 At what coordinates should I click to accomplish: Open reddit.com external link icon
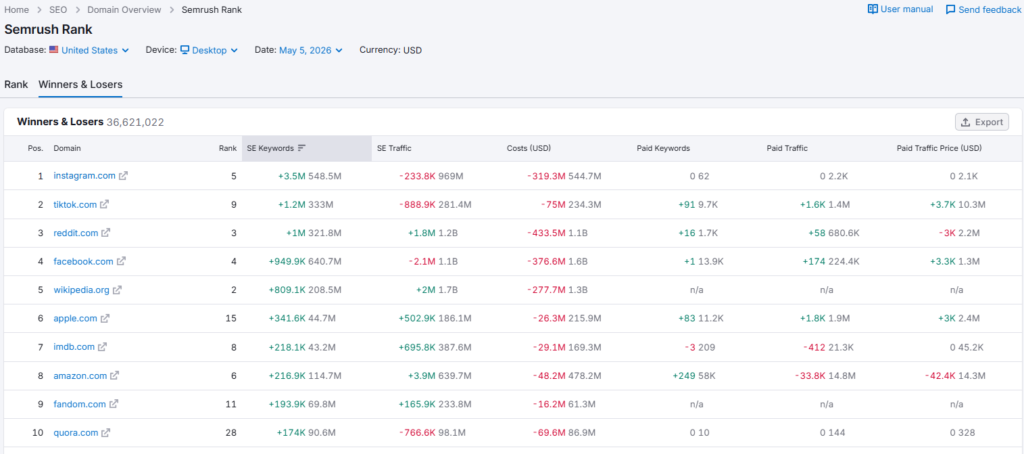click(106, 233)
